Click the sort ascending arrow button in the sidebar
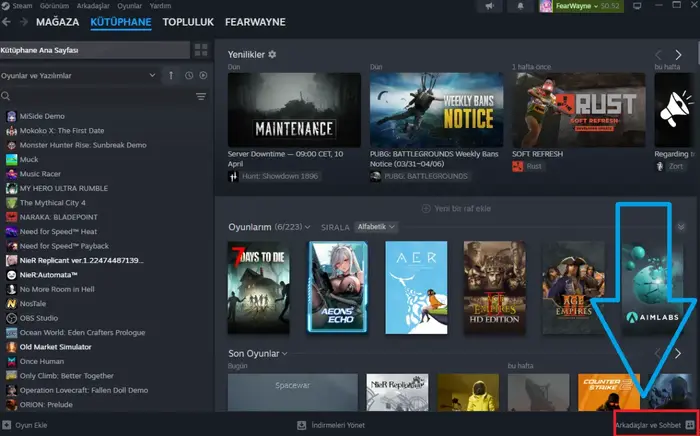 (x=171, y=75)
